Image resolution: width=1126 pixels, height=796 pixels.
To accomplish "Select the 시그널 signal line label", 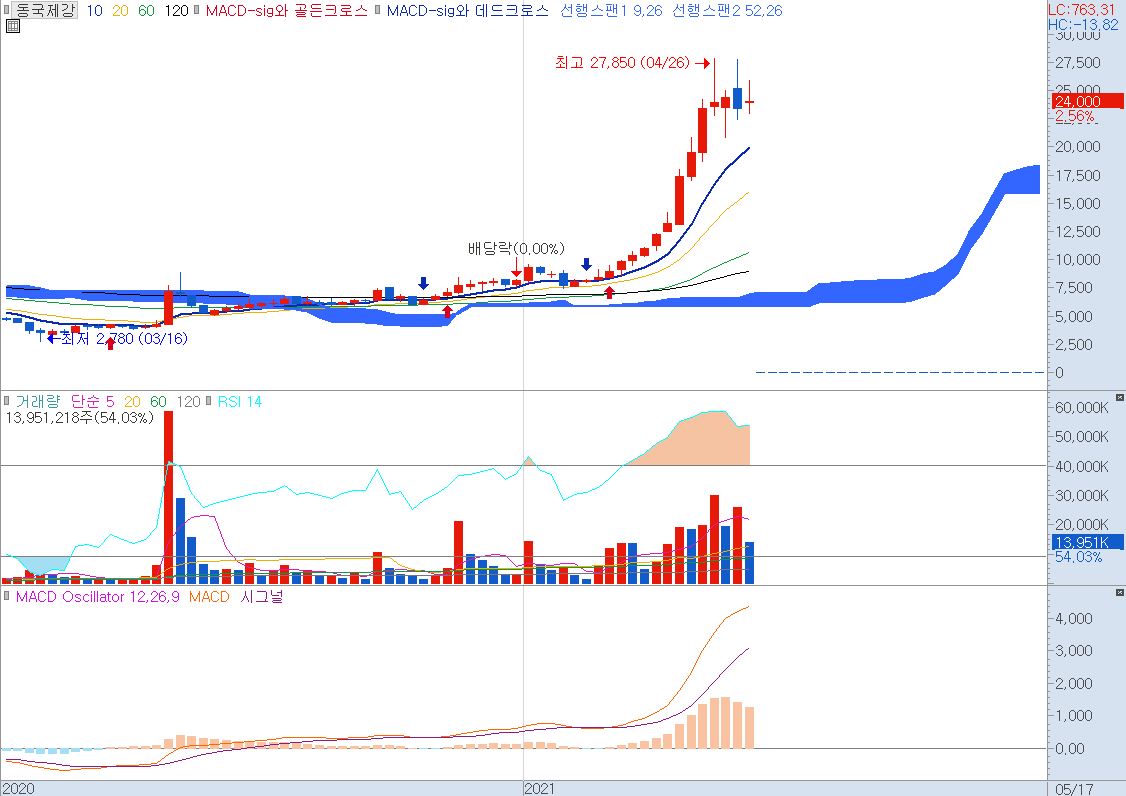I will pyautogui.click(x=262, y=597).
